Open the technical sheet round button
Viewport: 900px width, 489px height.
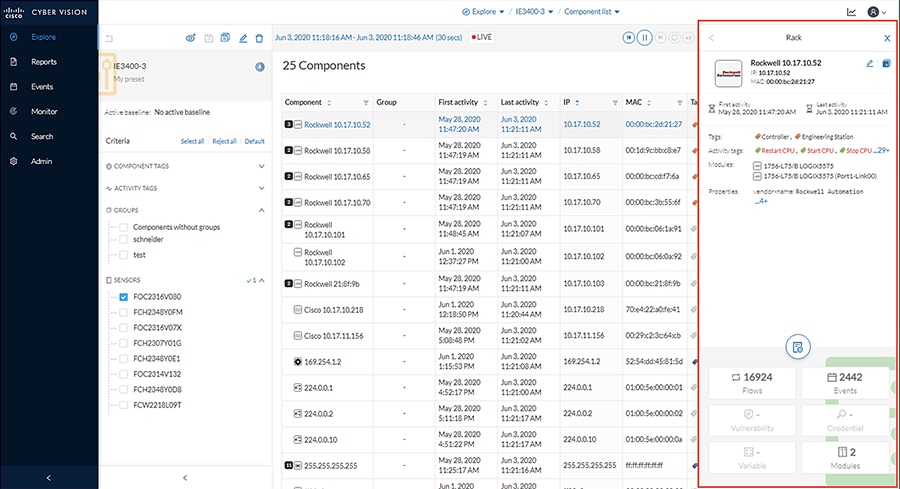[x=797, y=347]
